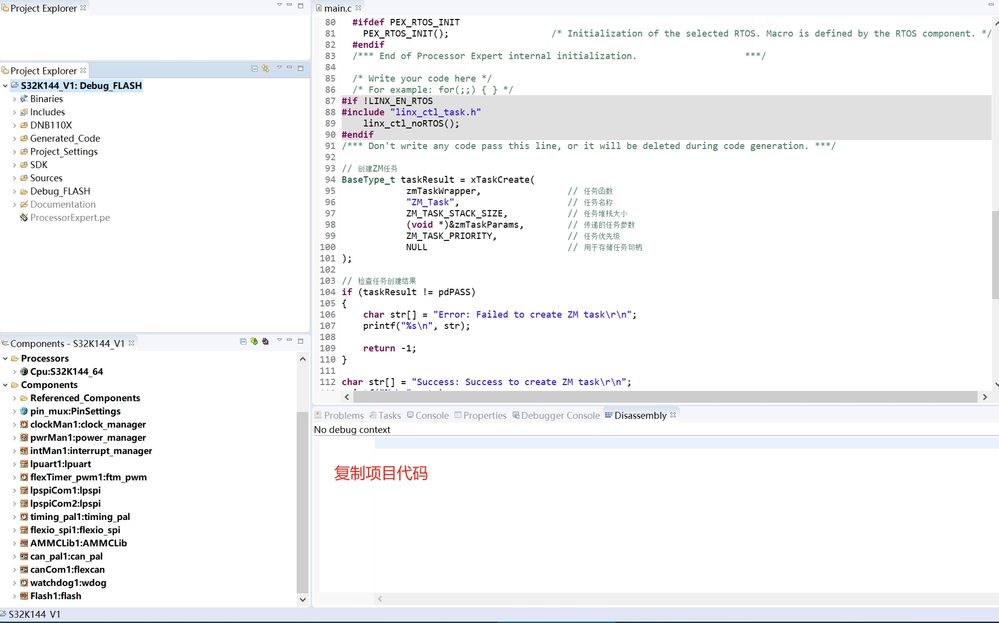Image resolution: width=999 pixels, height=623 pixels.
Task: Click the AMMCLib1:AMMCLib component icon
Action: point(24,543)
